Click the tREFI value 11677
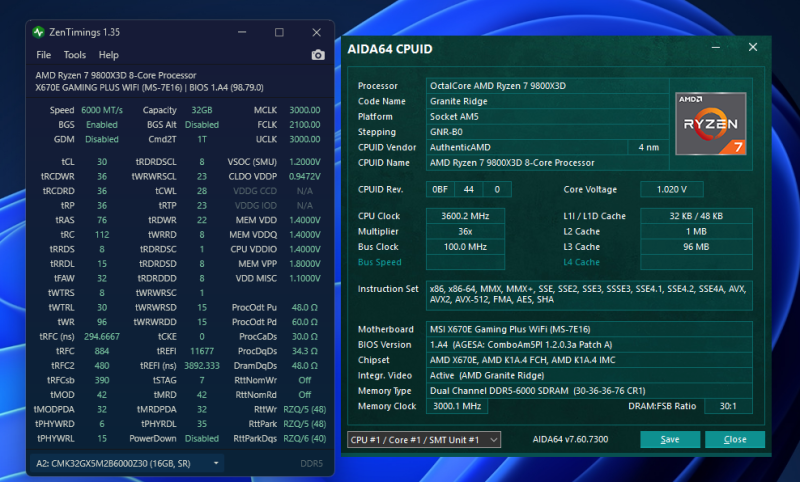800x482 pixels. (202, 351)
